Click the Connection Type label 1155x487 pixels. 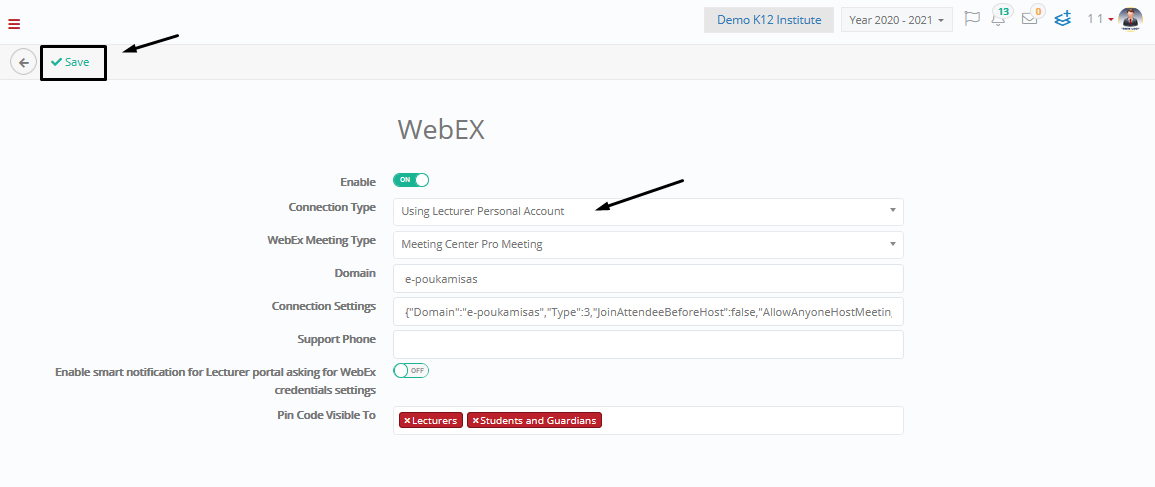coord(332,208)
